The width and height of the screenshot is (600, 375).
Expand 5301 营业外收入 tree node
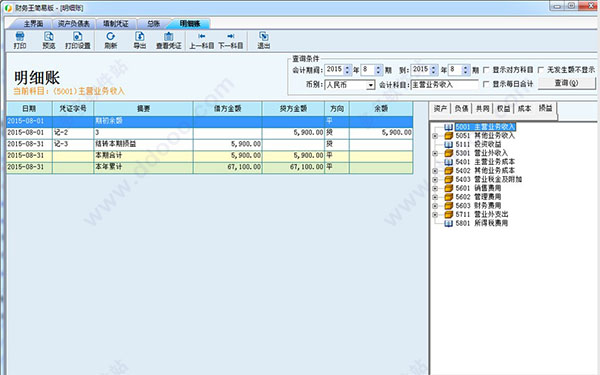pyautogui.click(x=435, y=153)
